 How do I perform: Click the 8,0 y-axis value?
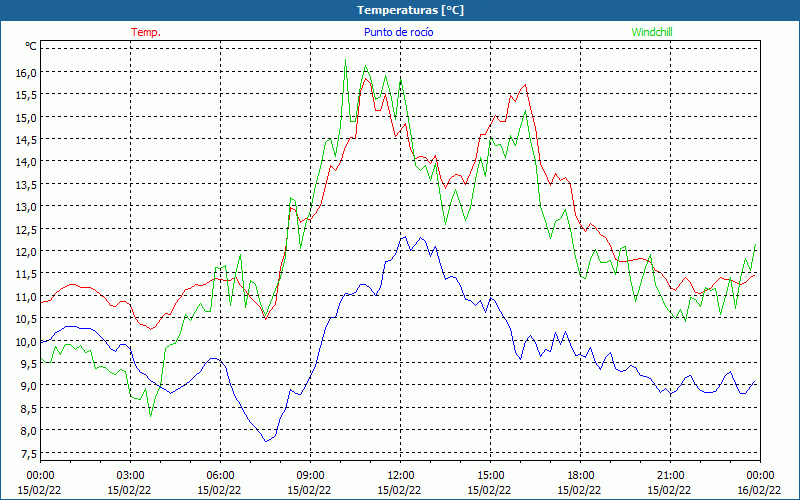tap(29, 431)
